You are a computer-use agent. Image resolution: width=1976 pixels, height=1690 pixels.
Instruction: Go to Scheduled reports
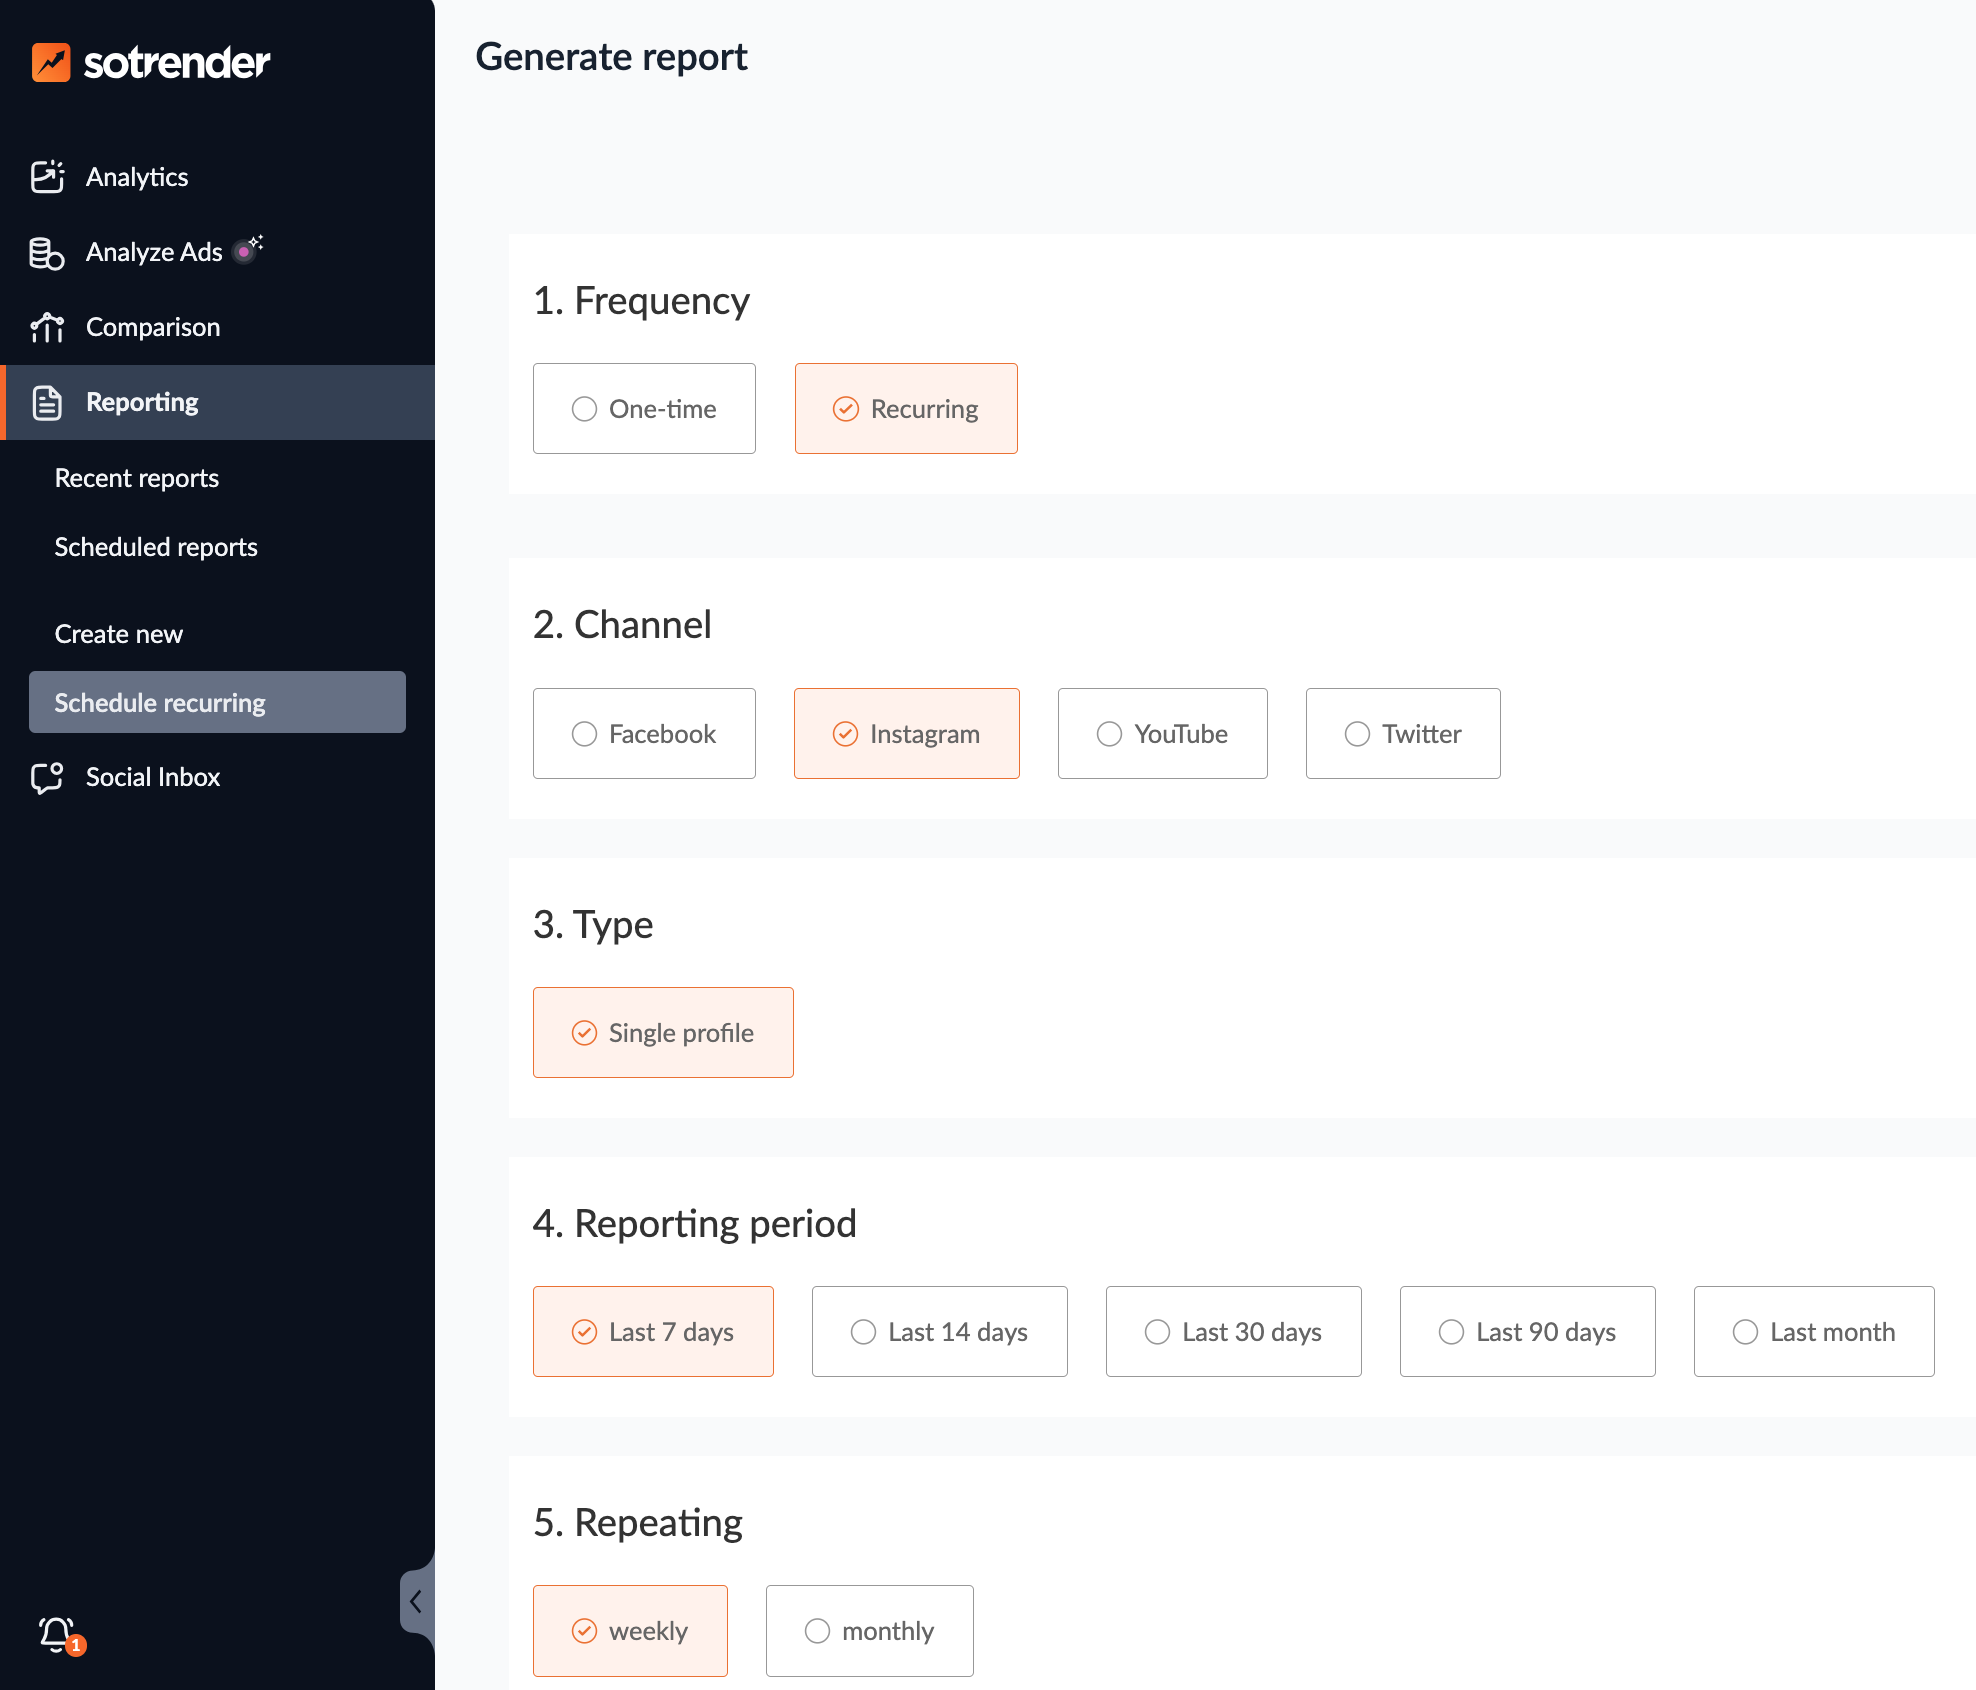click(156, 547)
